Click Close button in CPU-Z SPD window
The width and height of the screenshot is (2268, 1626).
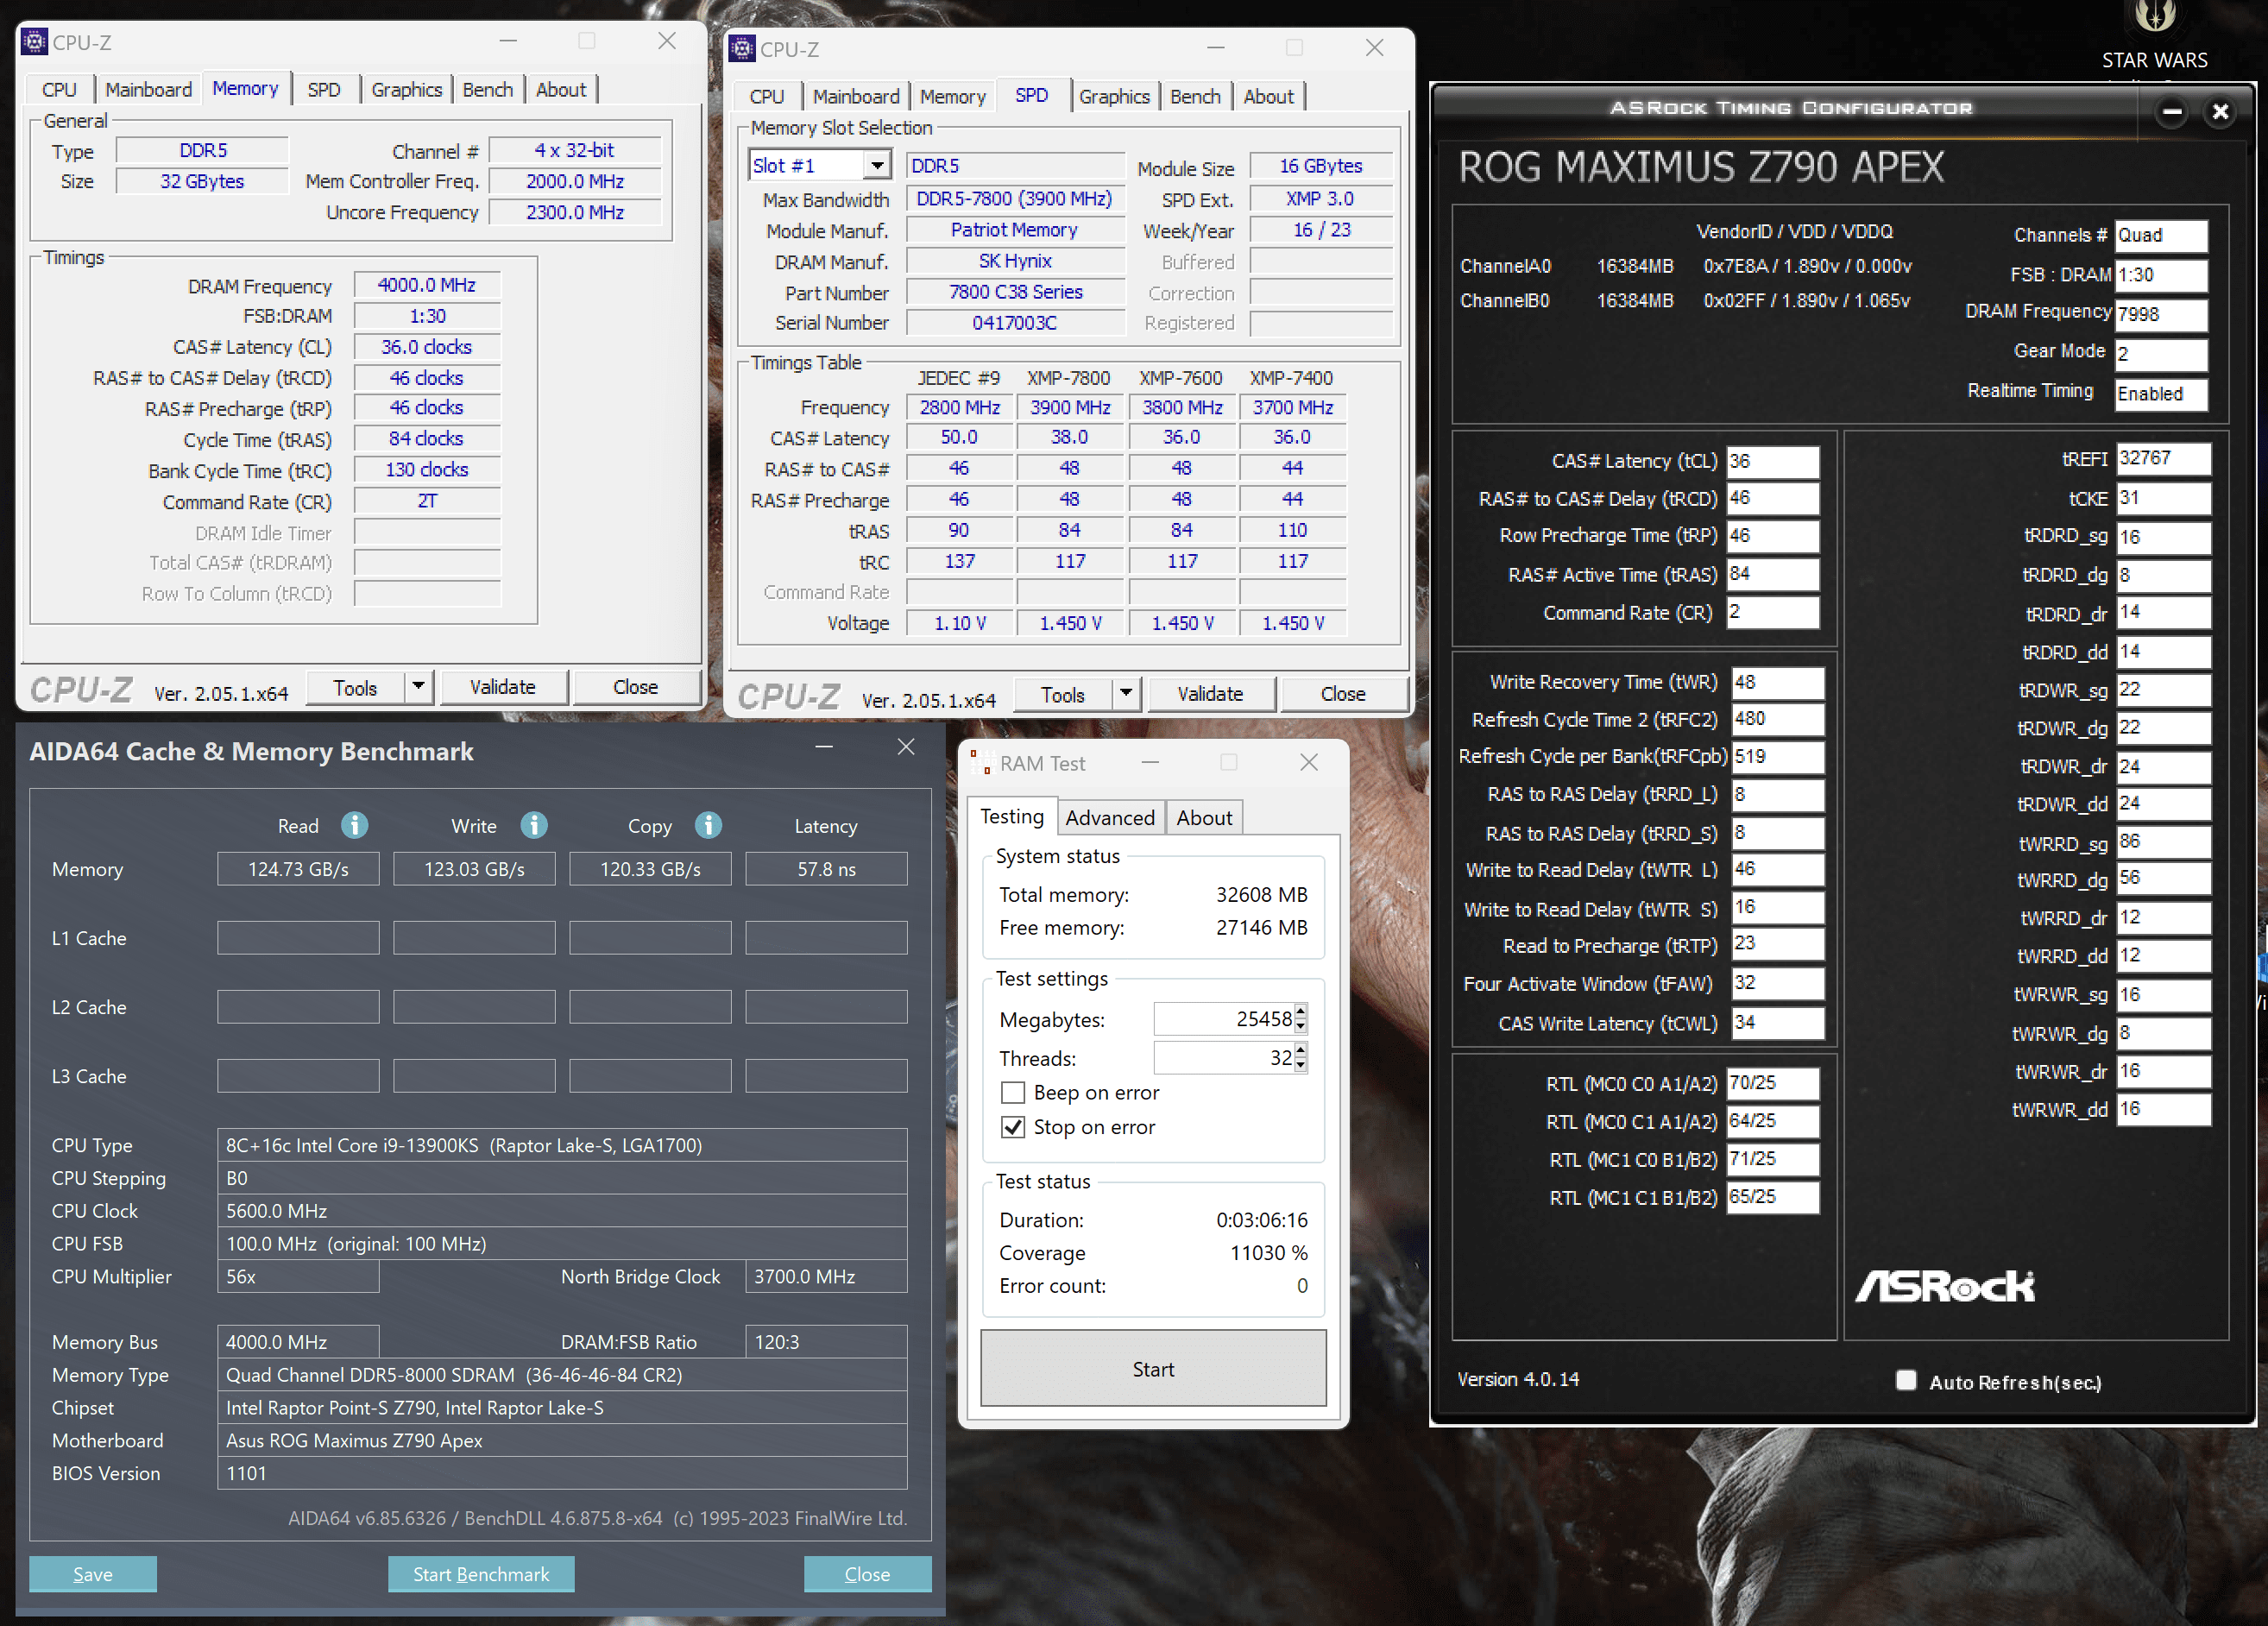tap(1343, 693)
